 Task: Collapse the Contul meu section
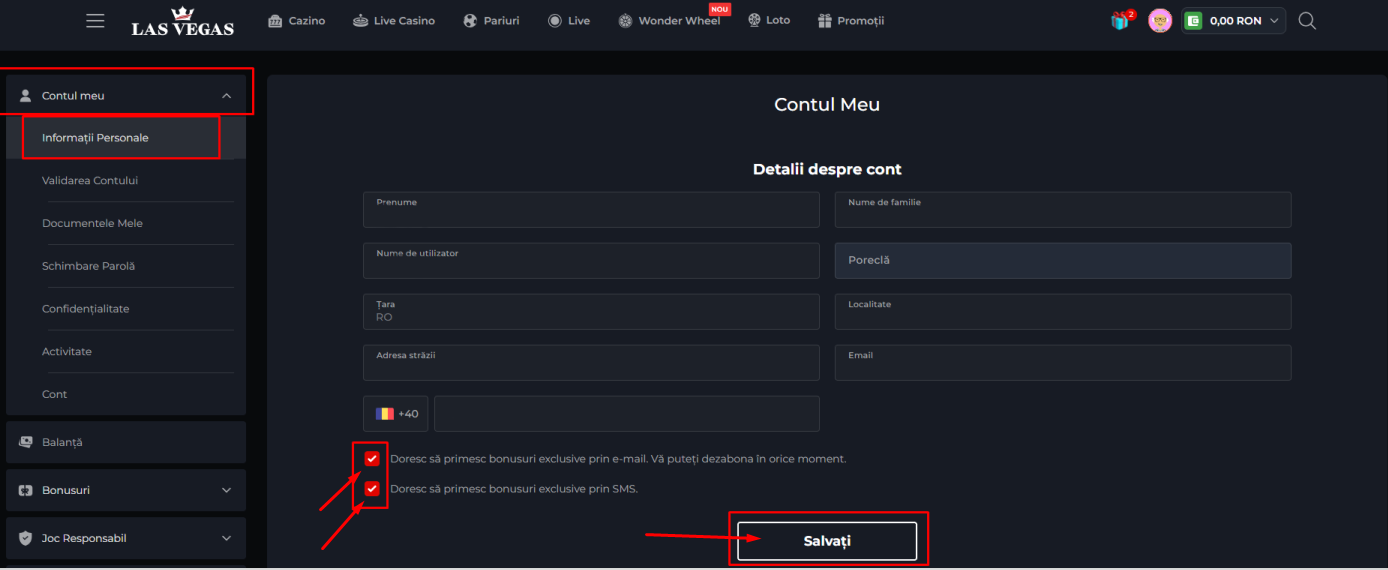tap(226, 96)
